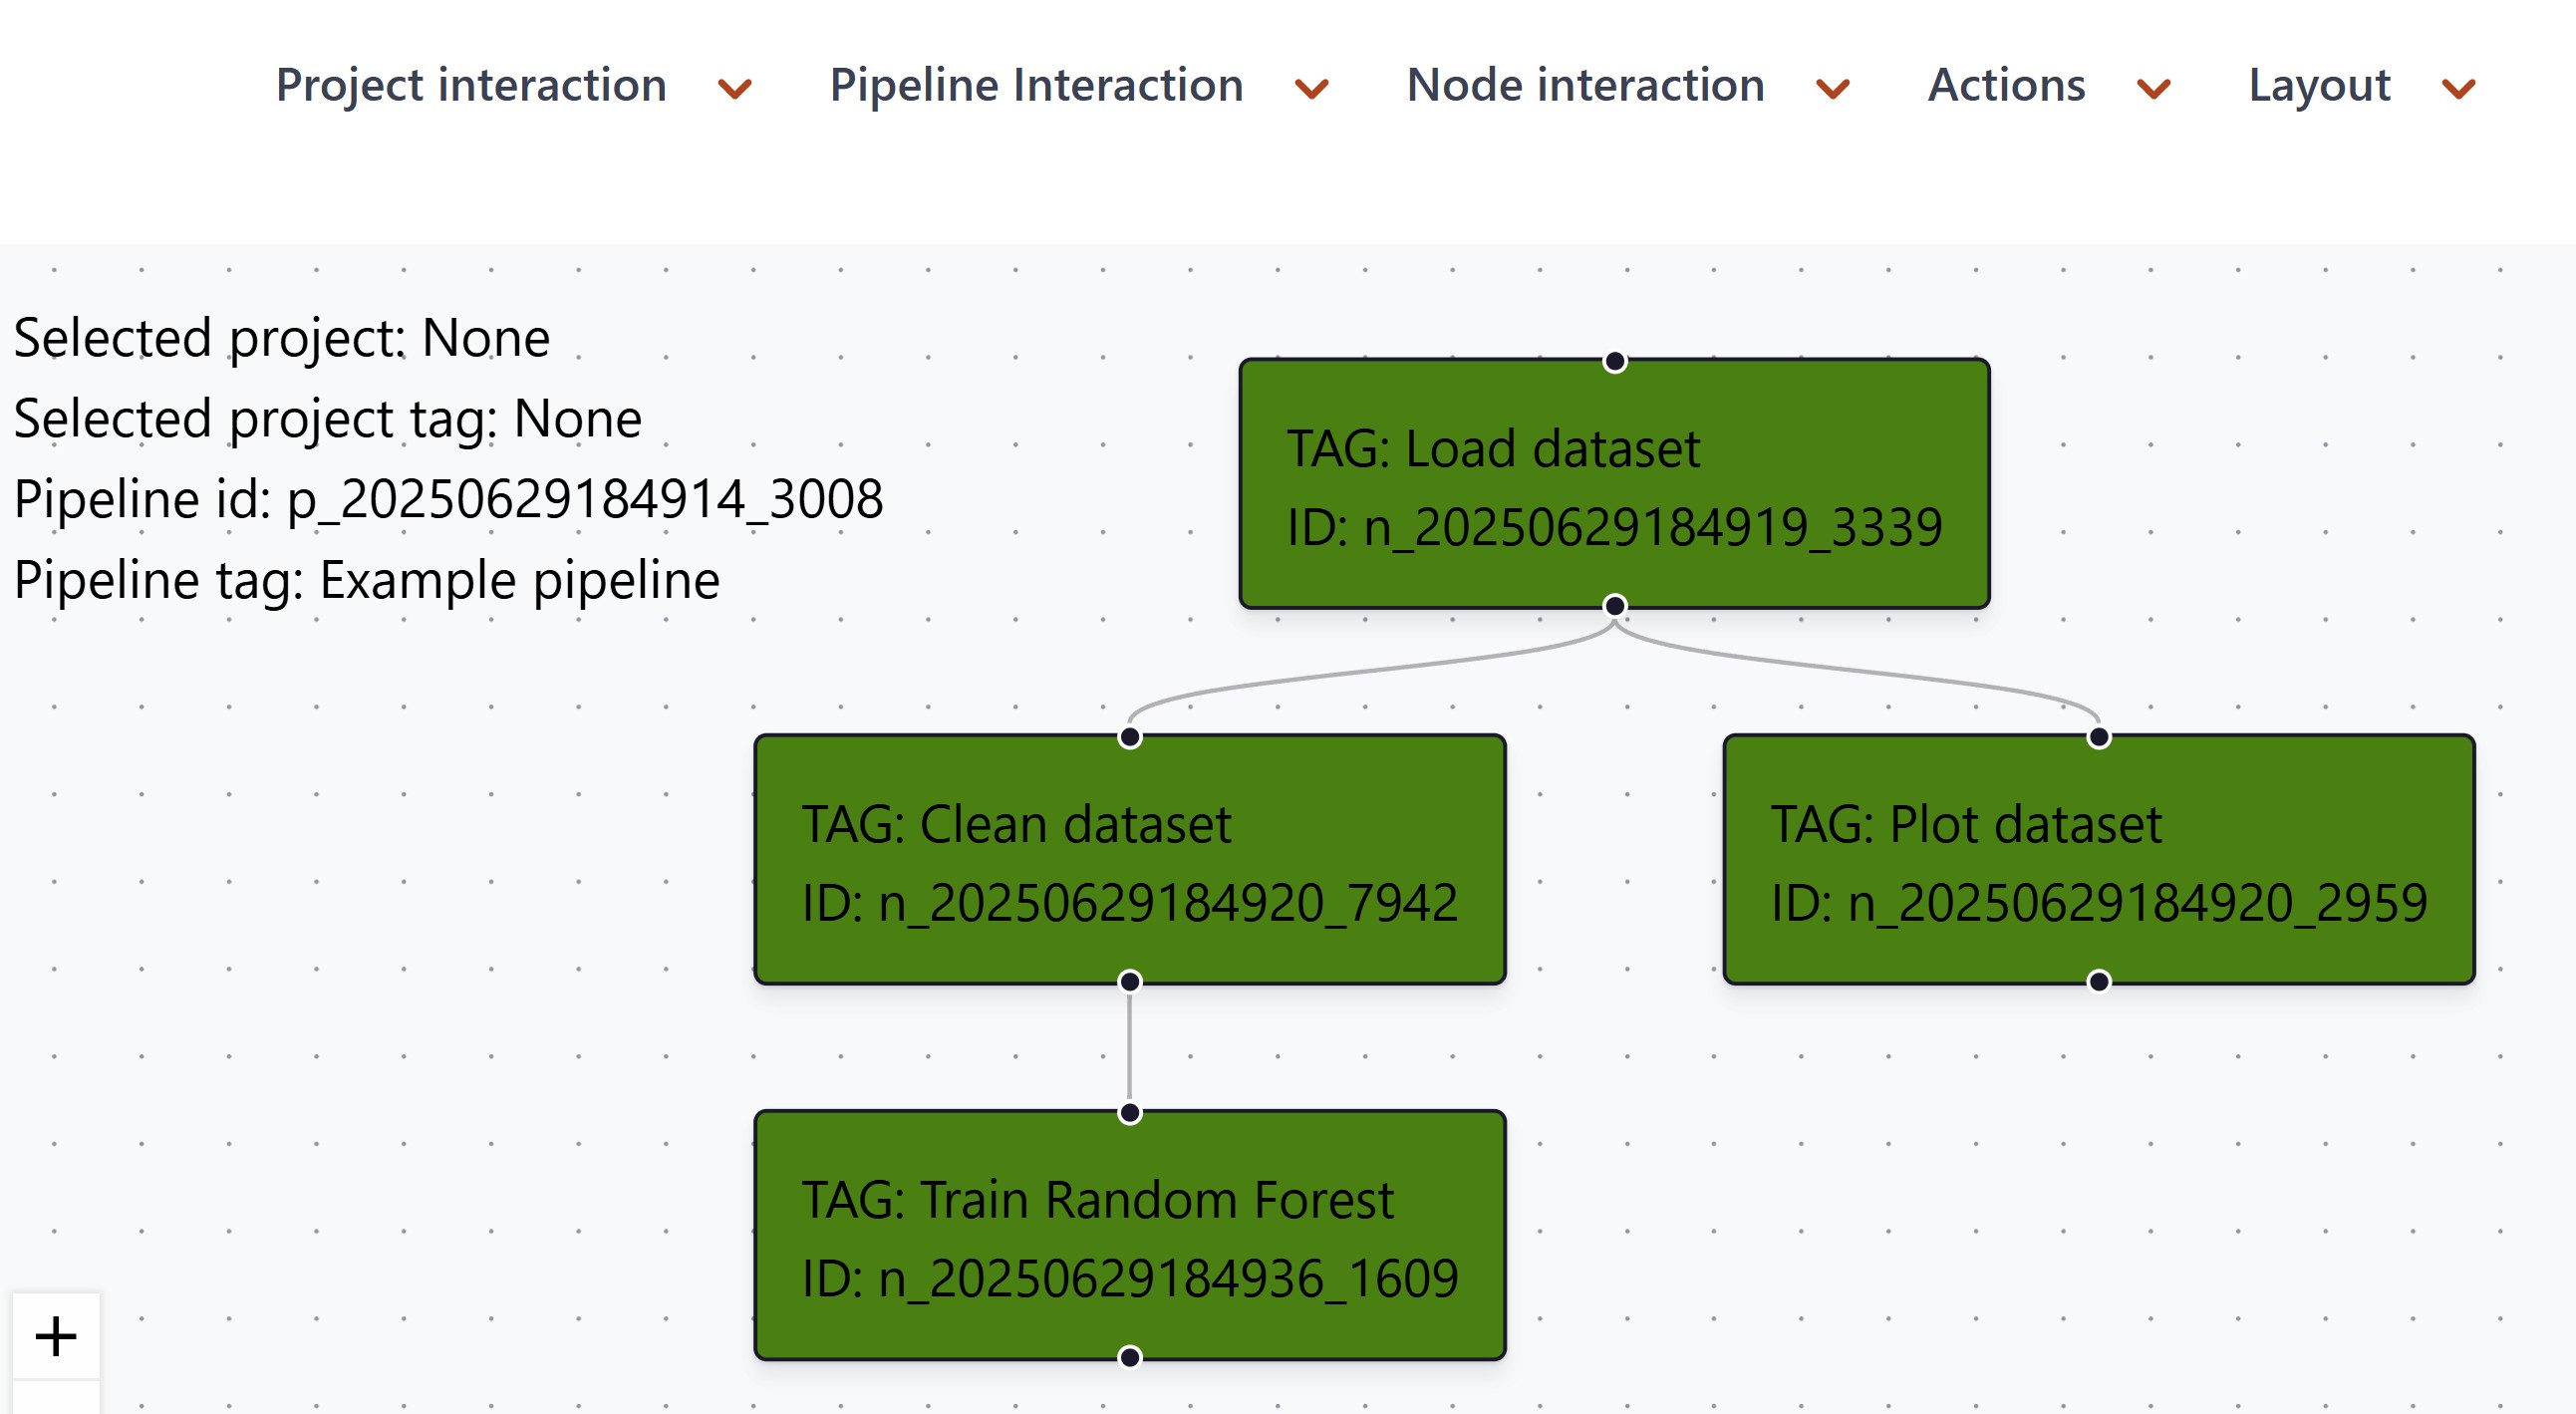Click bottom handle of Train Random Forest node

(x=1130, y=1357)
